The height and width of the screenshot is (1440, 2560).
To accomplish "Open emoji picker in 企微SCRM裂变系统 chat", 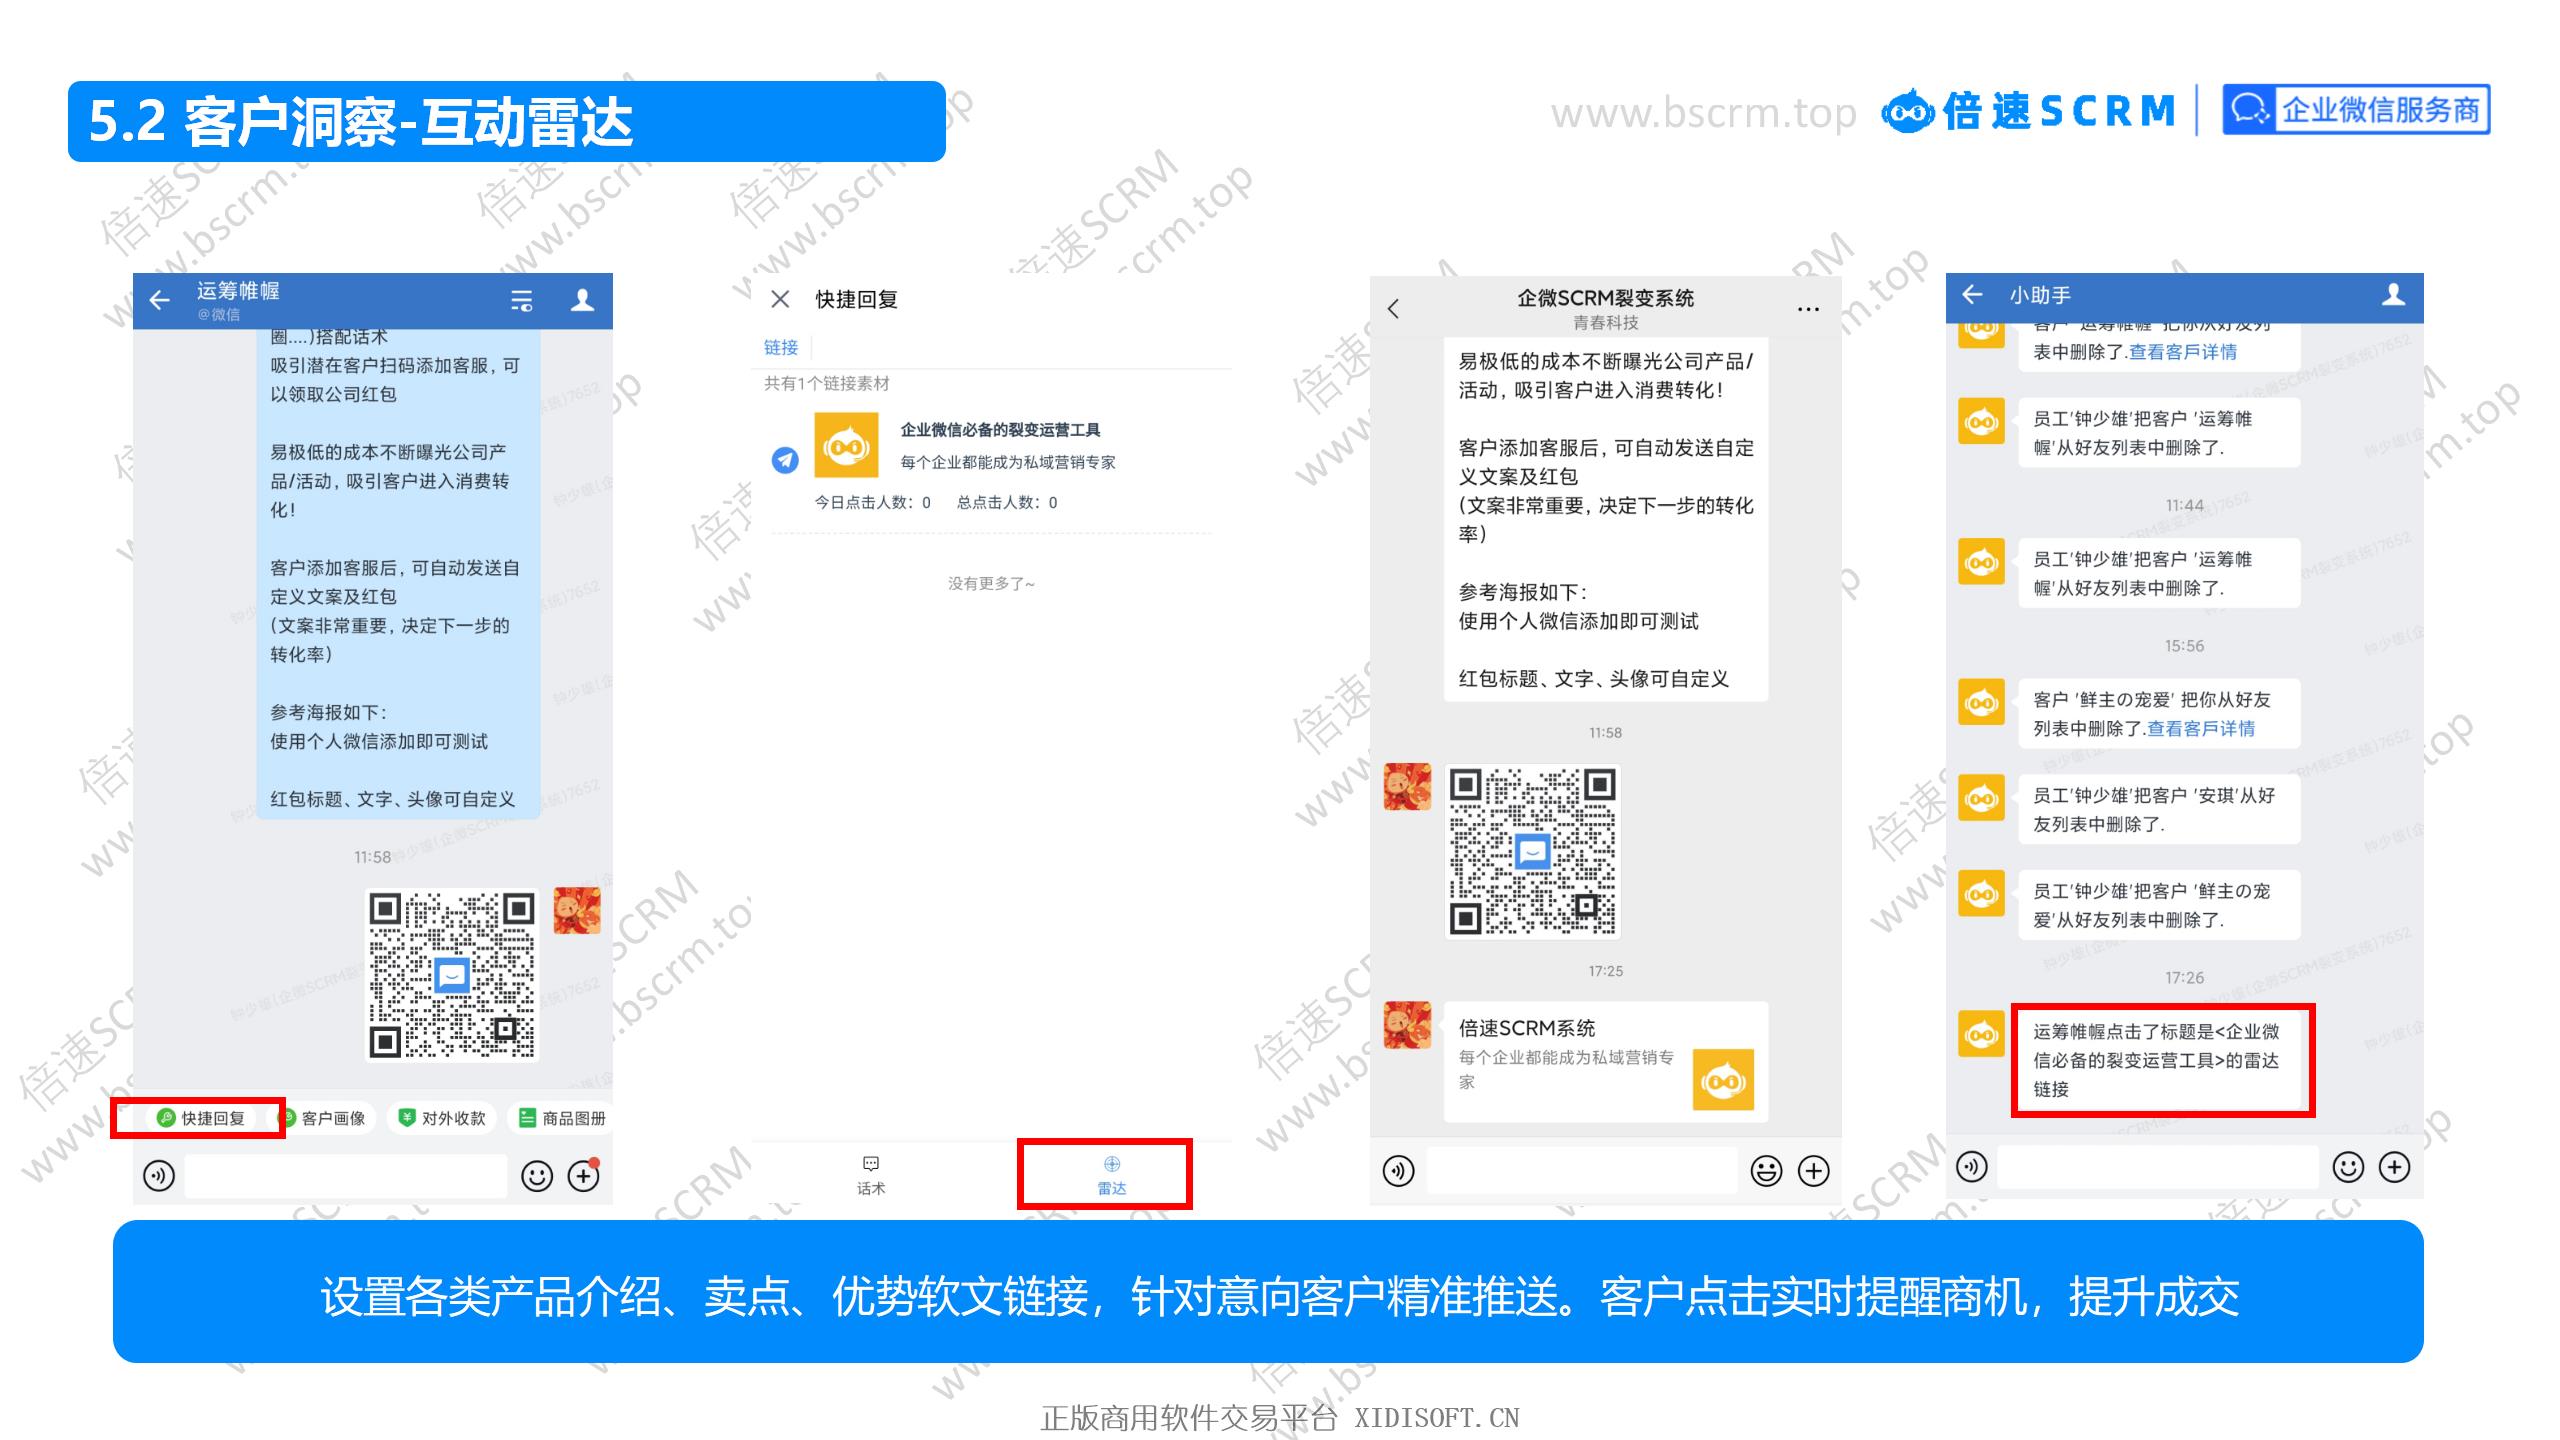I will (1766, 1170).
